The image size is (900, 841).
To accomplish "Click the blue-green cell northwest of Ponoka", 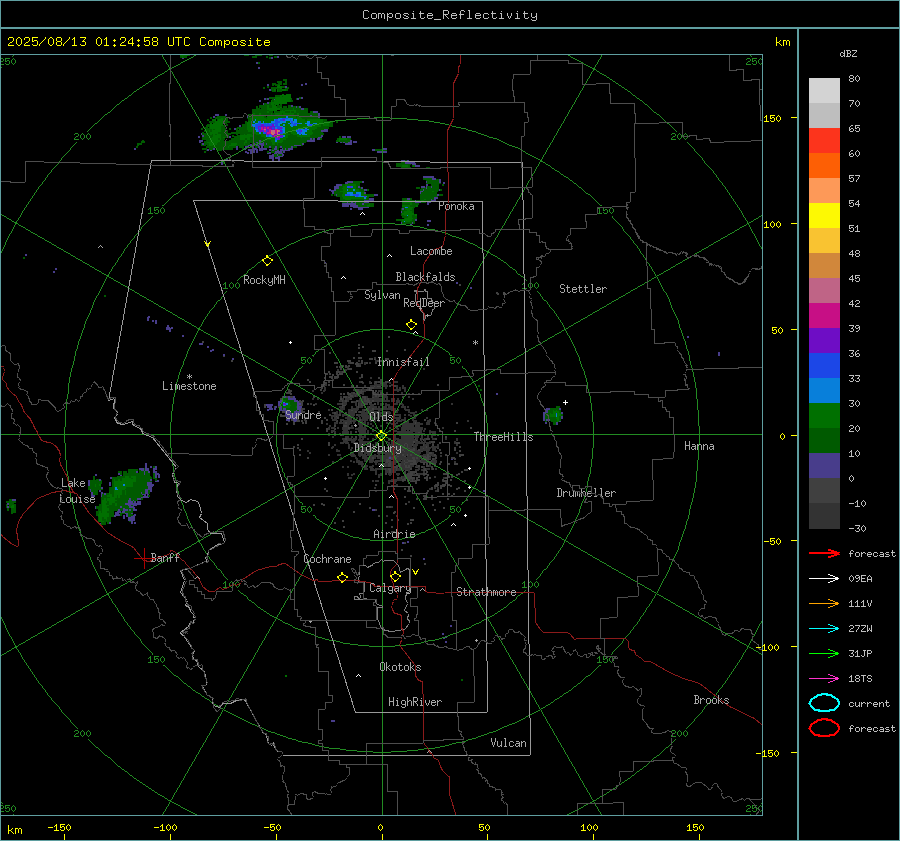I will (352, 193).
